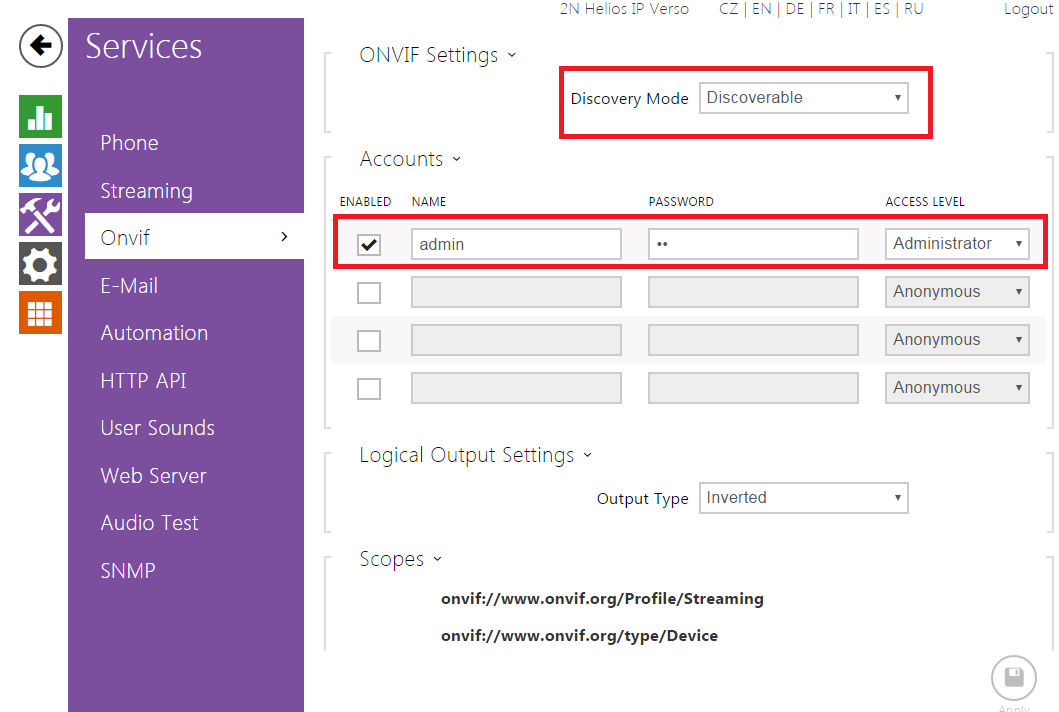Collapse the ONVIF Settings section

pyautogui.click(x=437, y=55)
